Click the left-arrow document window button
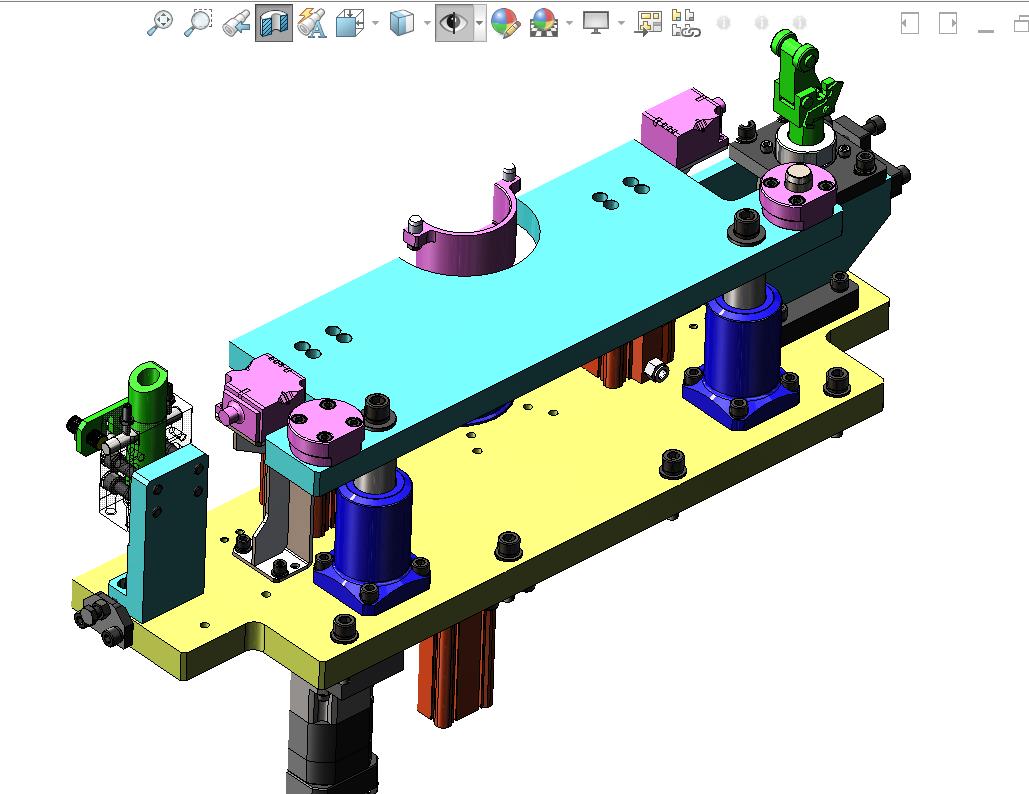Screen dimensions: 1029x794 [910, 24]
